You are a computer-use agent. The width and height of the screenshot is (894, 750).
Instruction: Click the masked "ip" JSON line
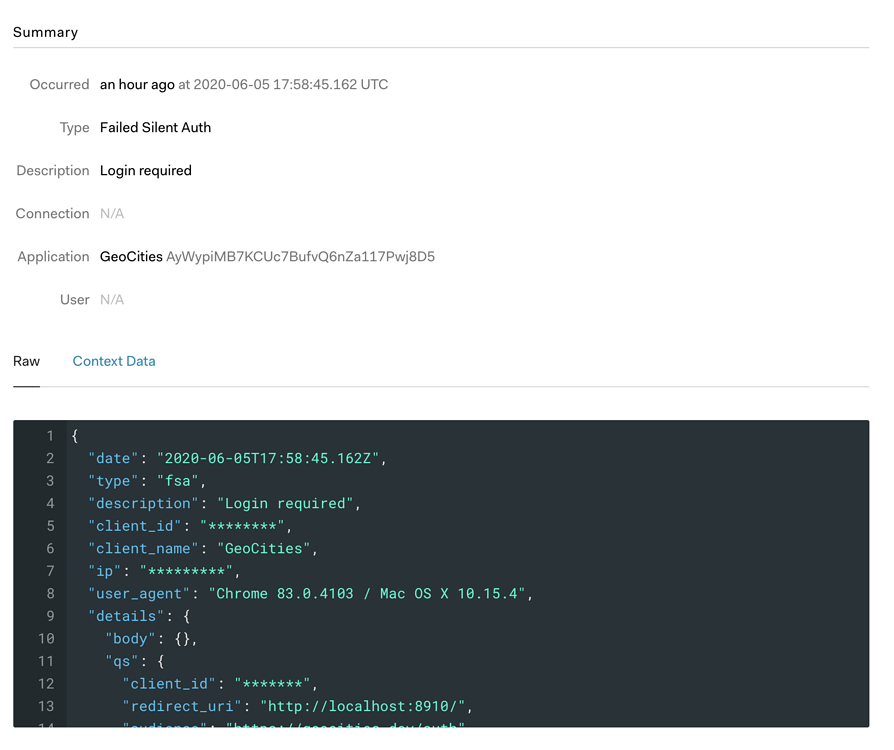pyautogui.click(x=164, y=571)
